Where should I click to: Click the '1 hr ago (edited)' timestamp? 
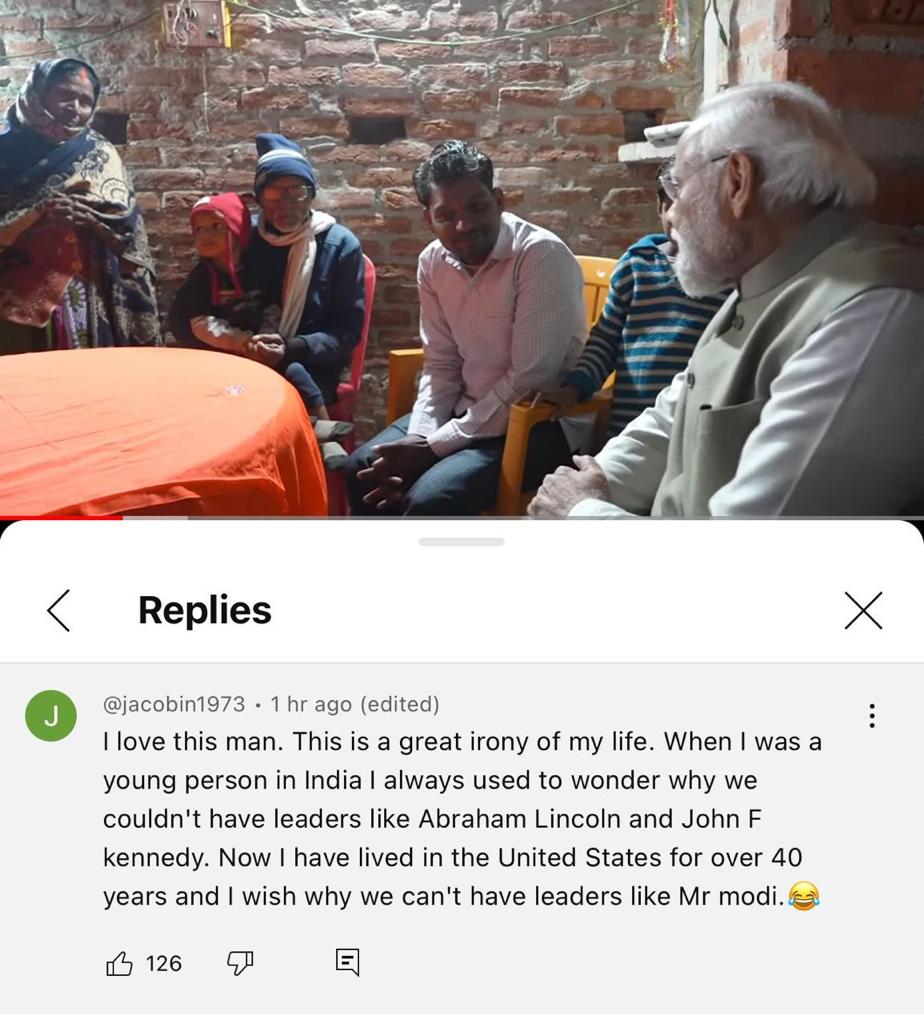click(355, 704)
